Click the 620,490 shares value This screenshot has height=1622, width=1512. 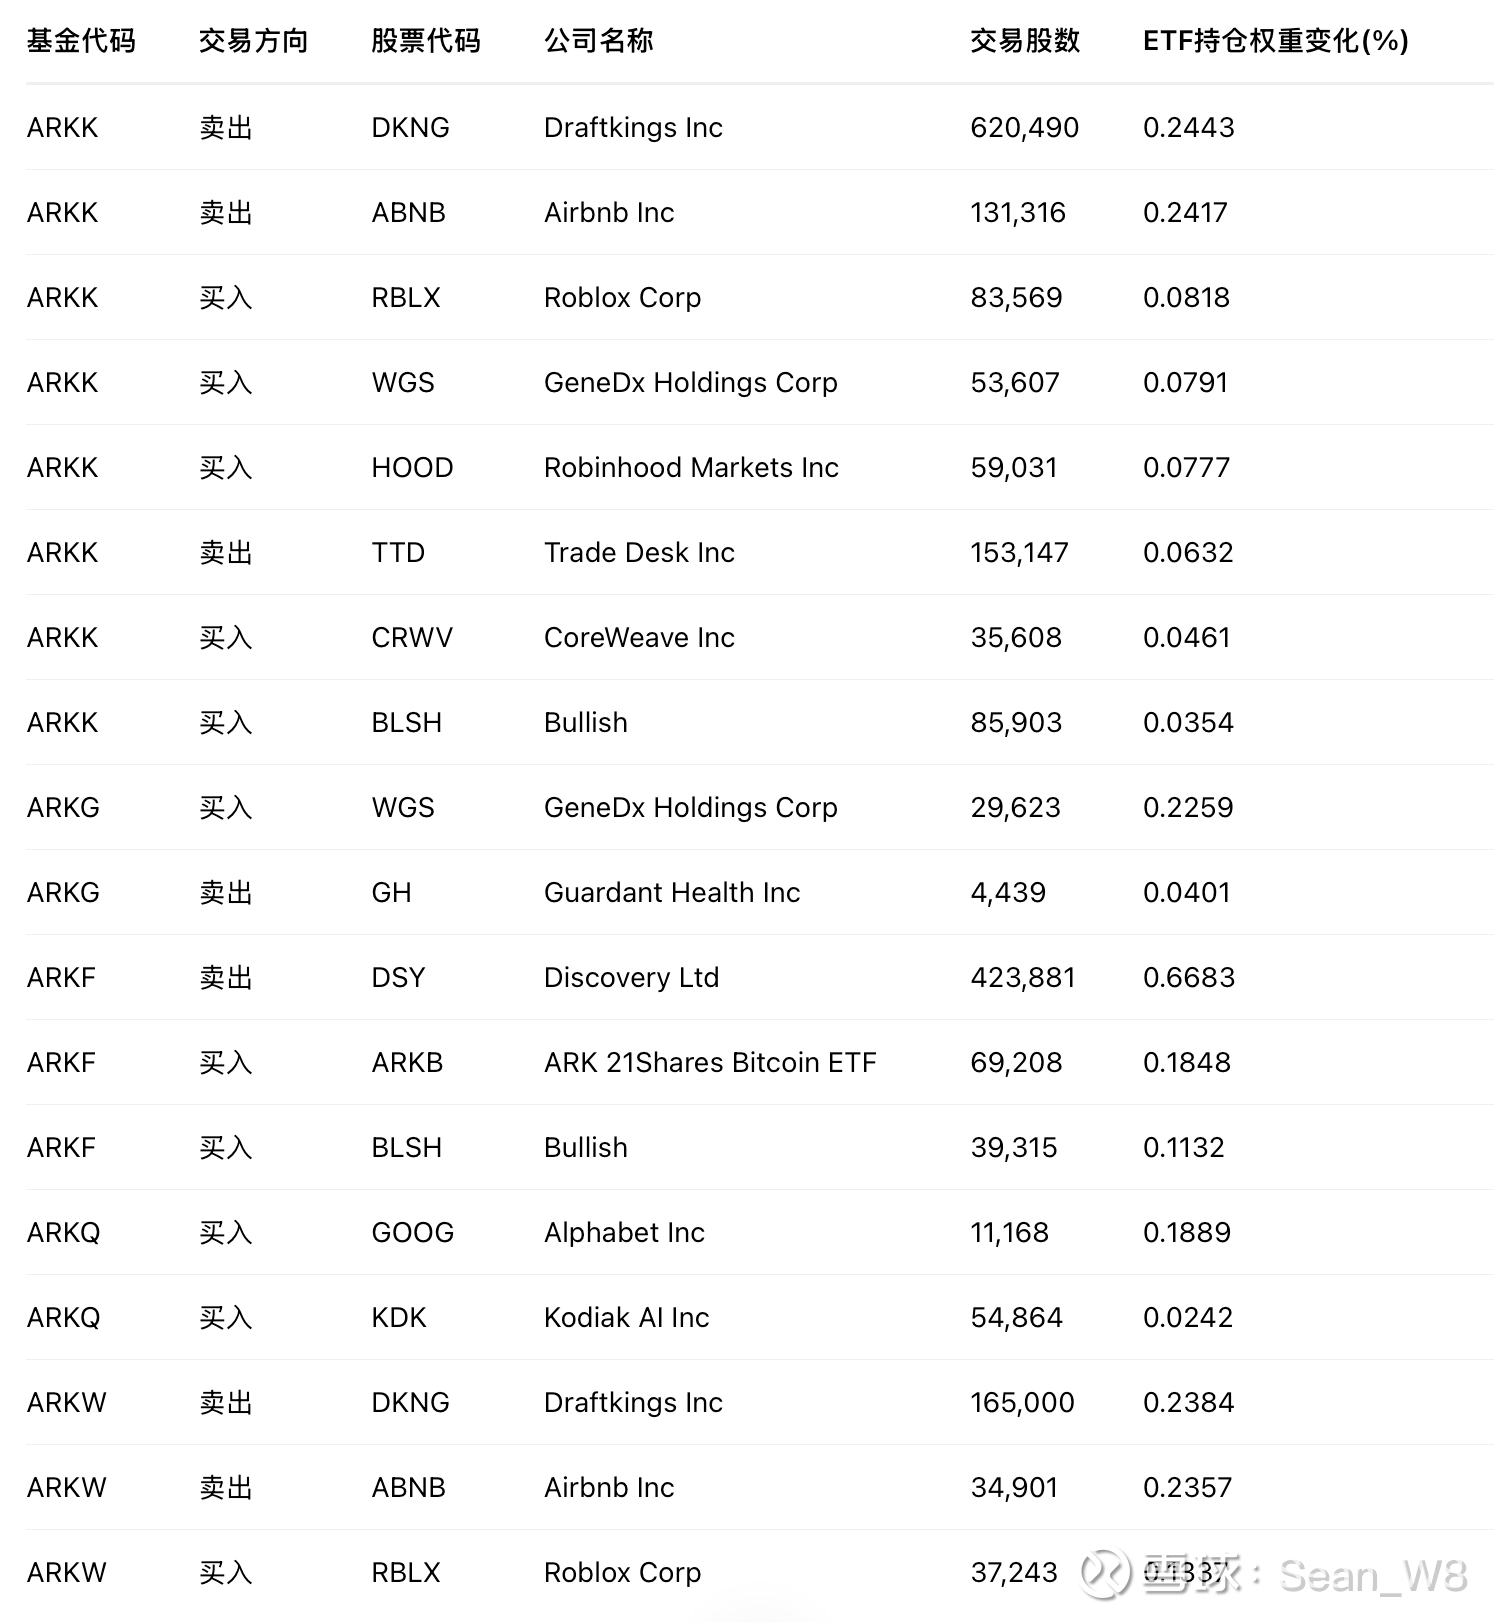[1024, 127]
